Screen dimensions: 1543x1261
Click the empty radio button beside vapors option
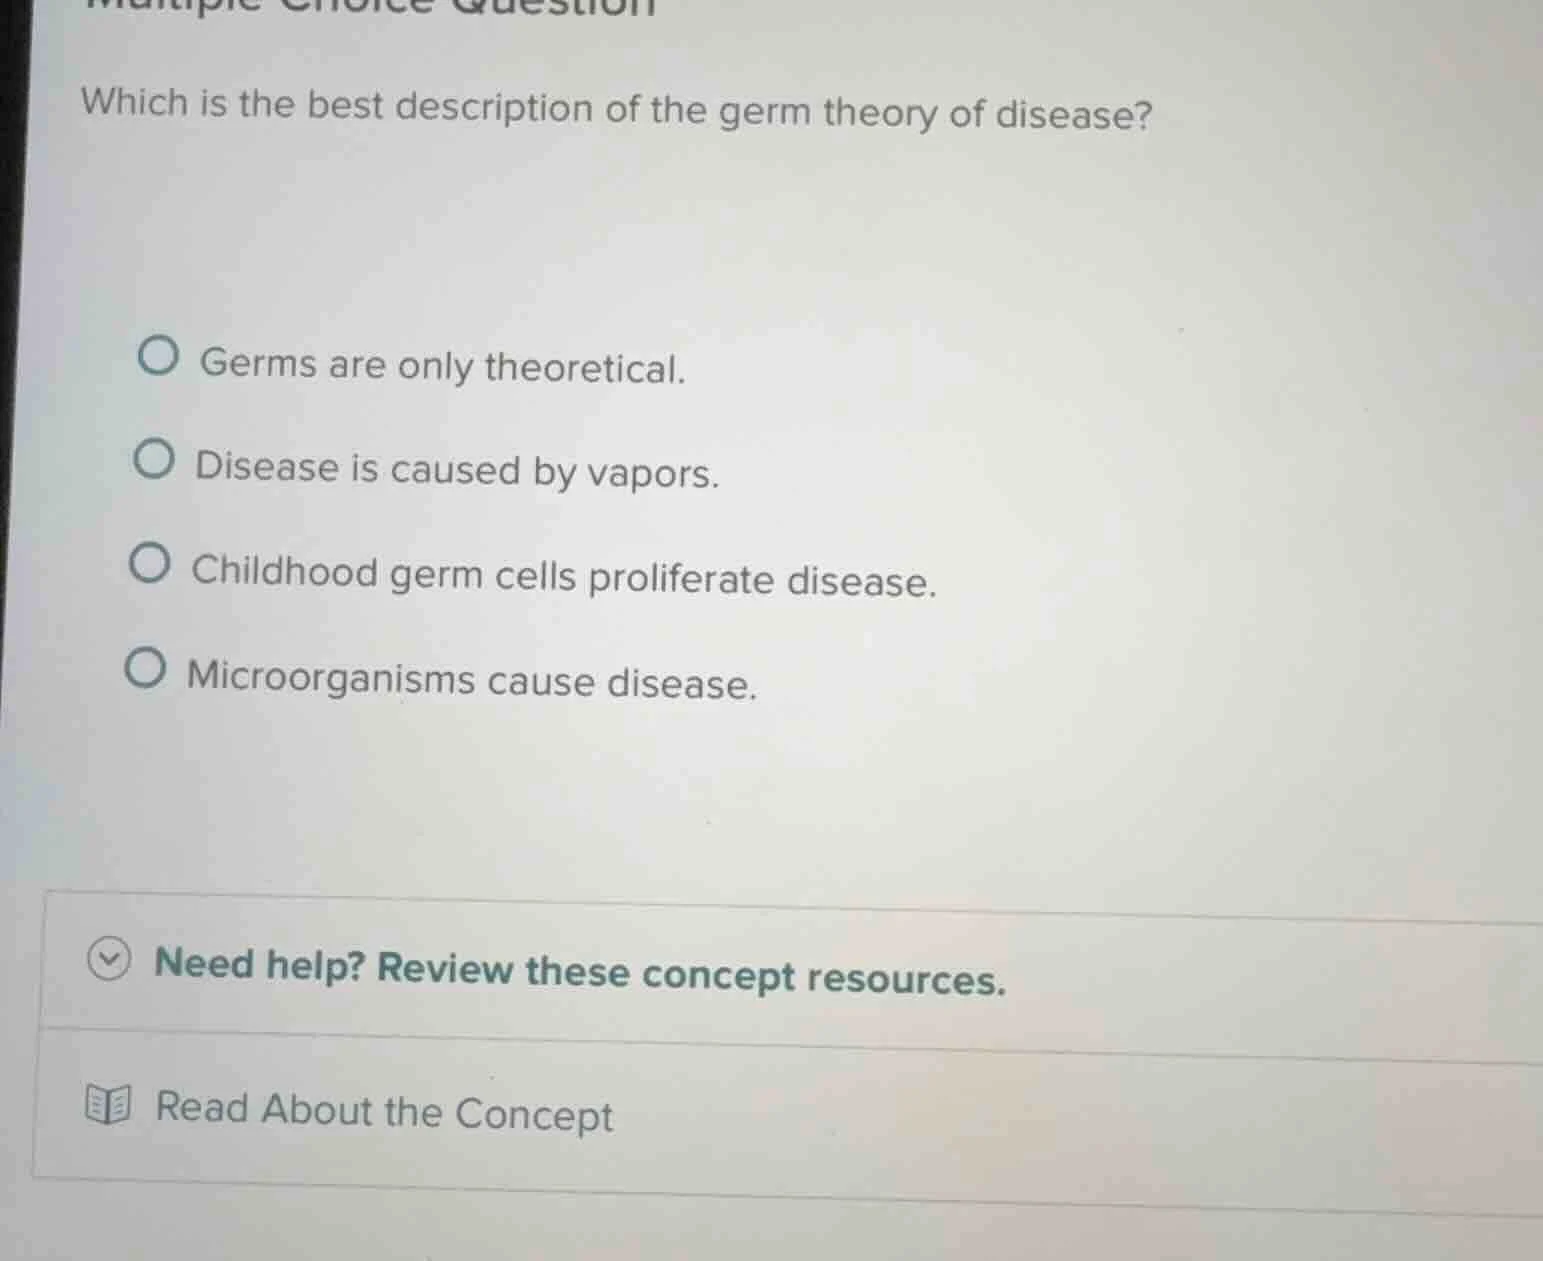pos(155,461)
